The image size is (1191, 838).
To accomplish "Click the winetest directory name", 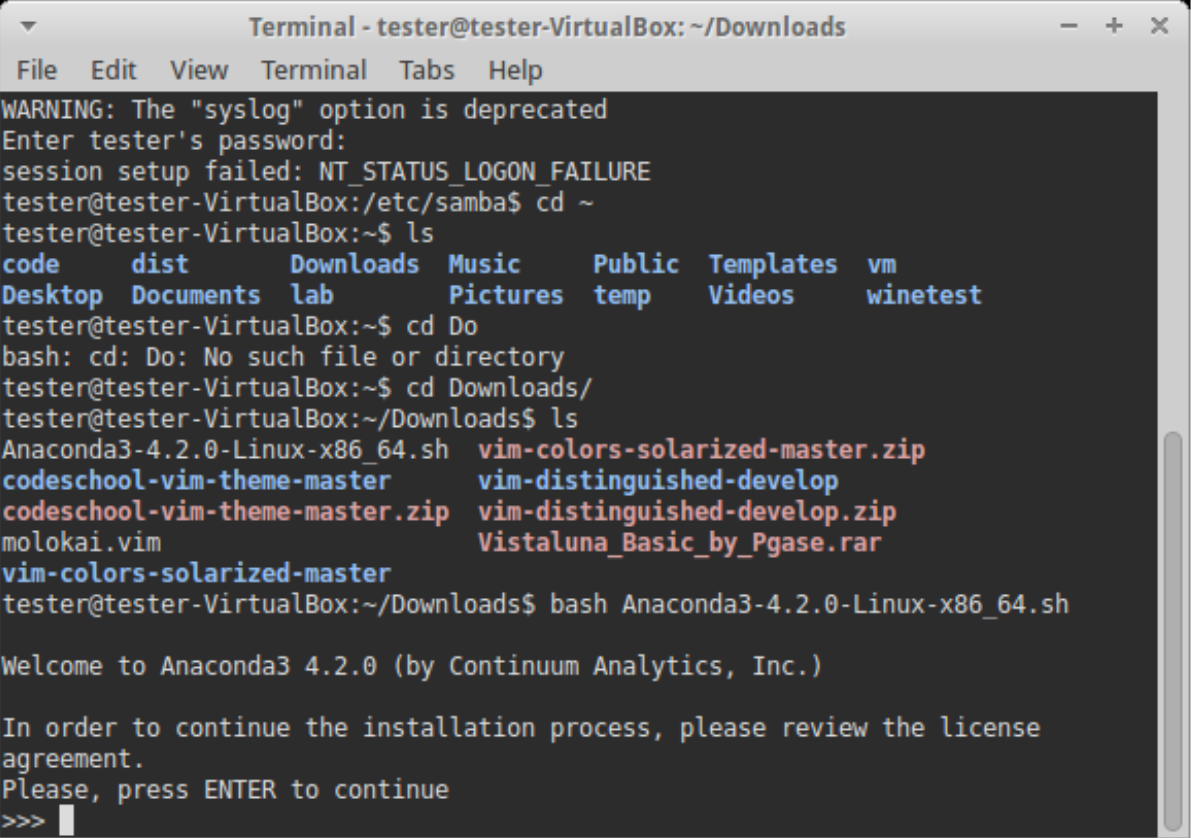I will coord(924,295).
